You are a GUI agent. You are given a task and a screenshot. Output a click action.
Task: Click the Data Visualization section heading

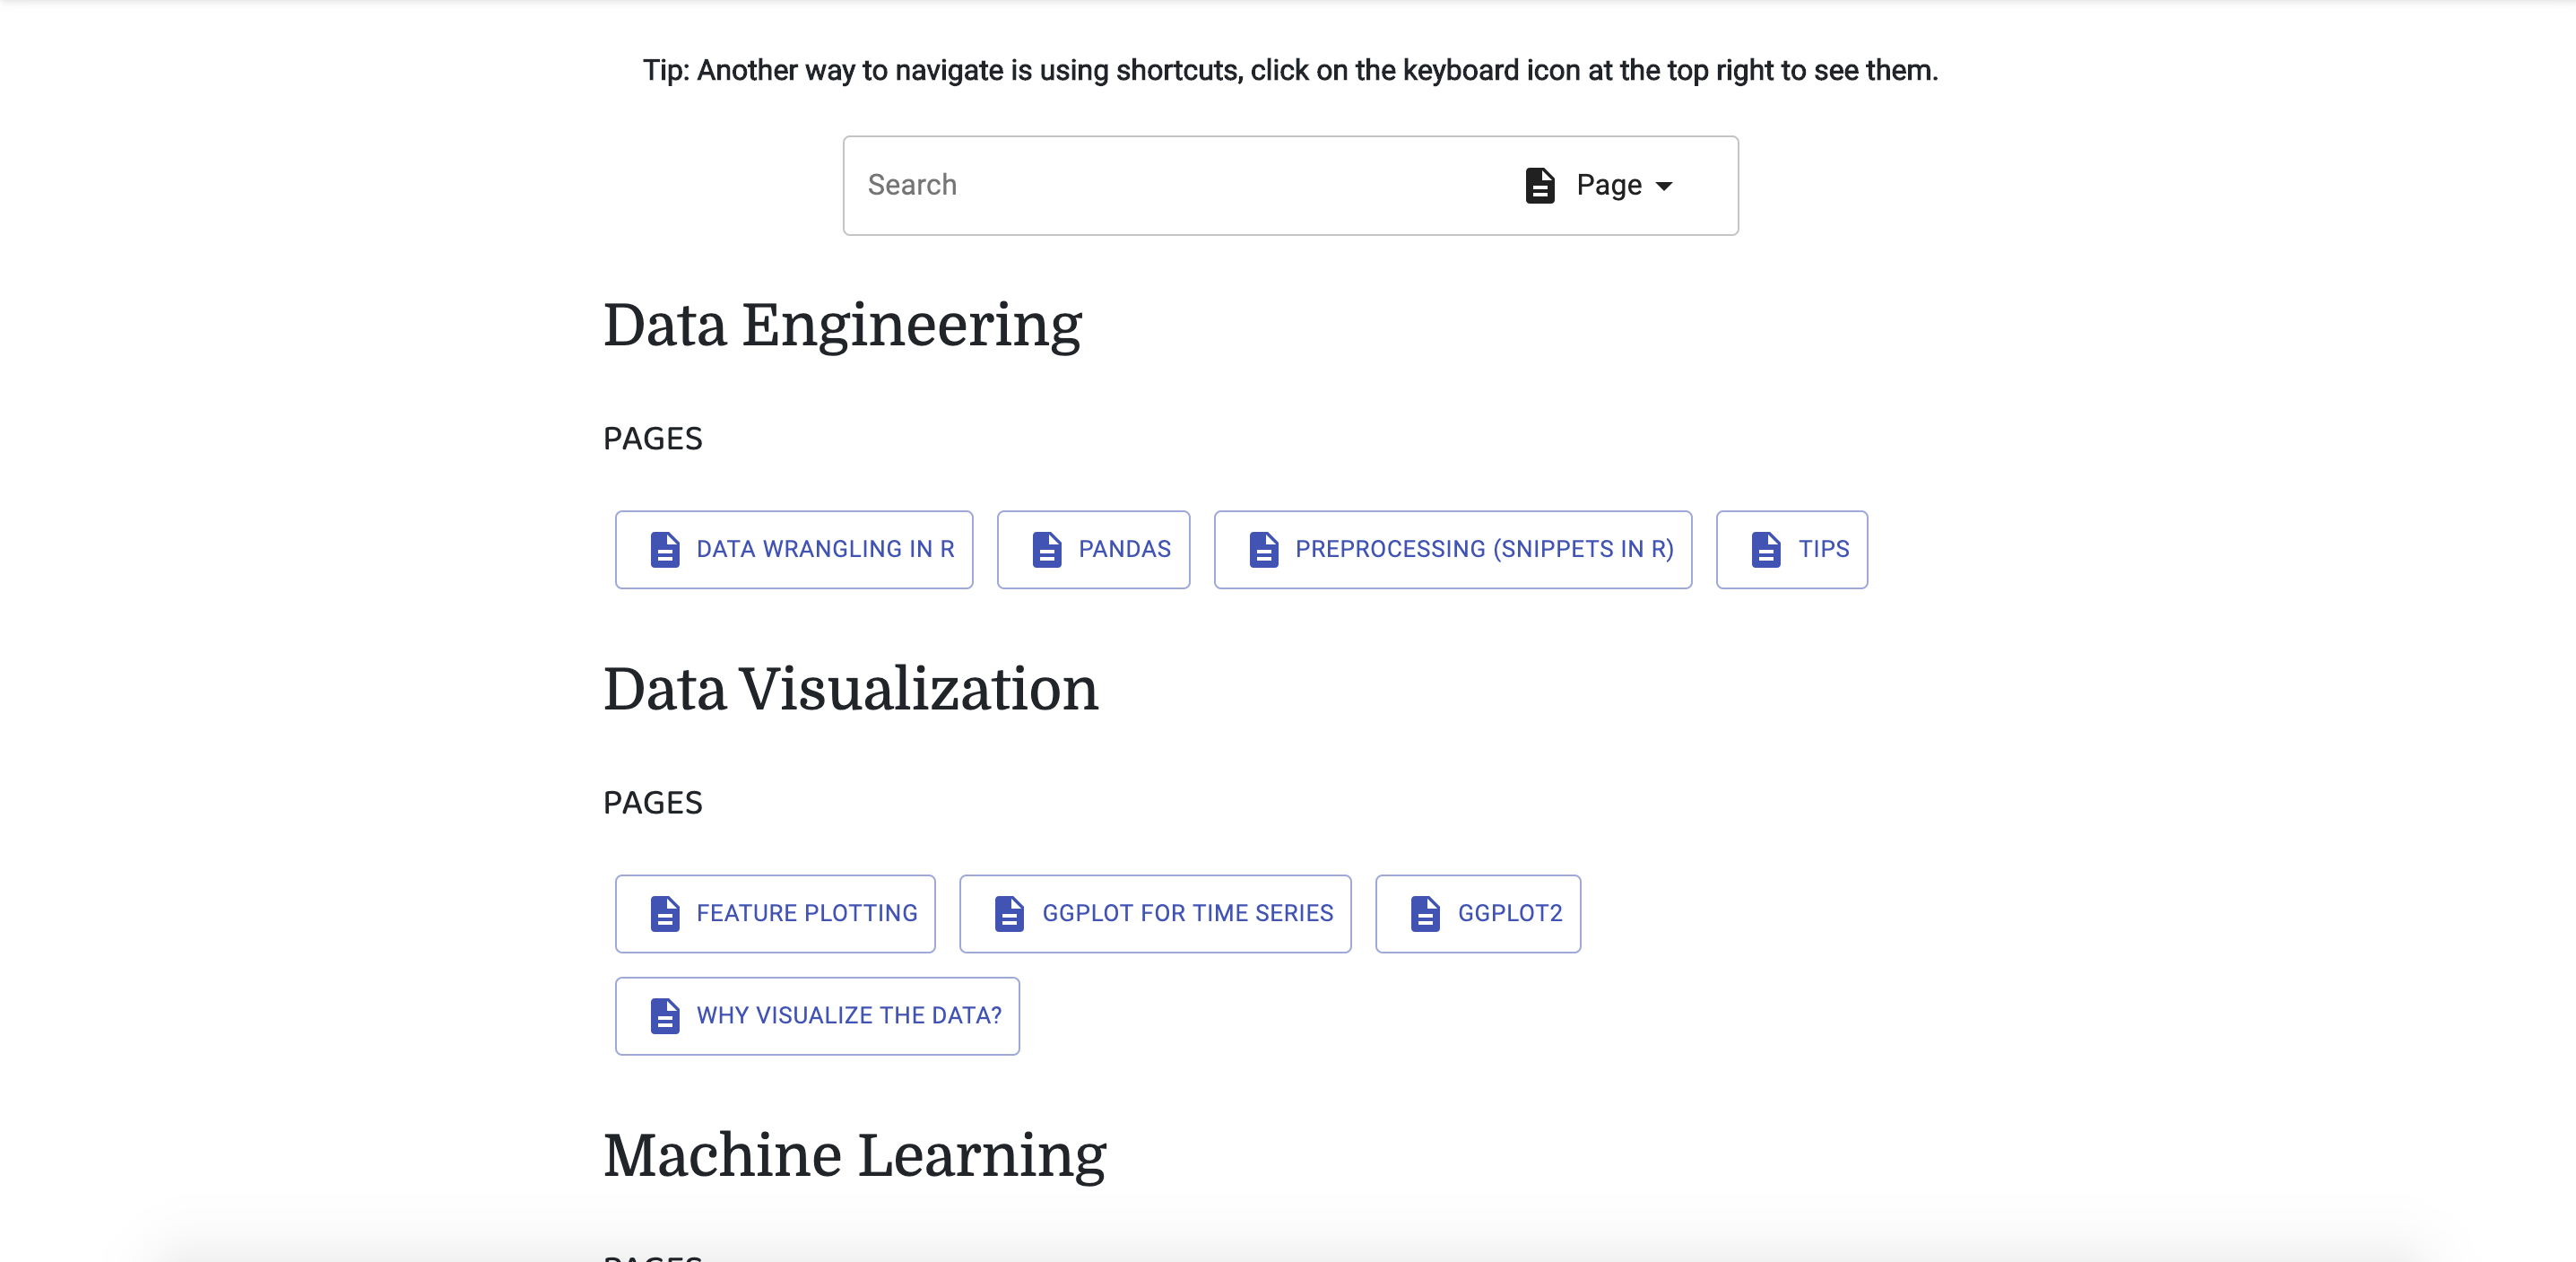pyautogui.click(x=850, y=689)
